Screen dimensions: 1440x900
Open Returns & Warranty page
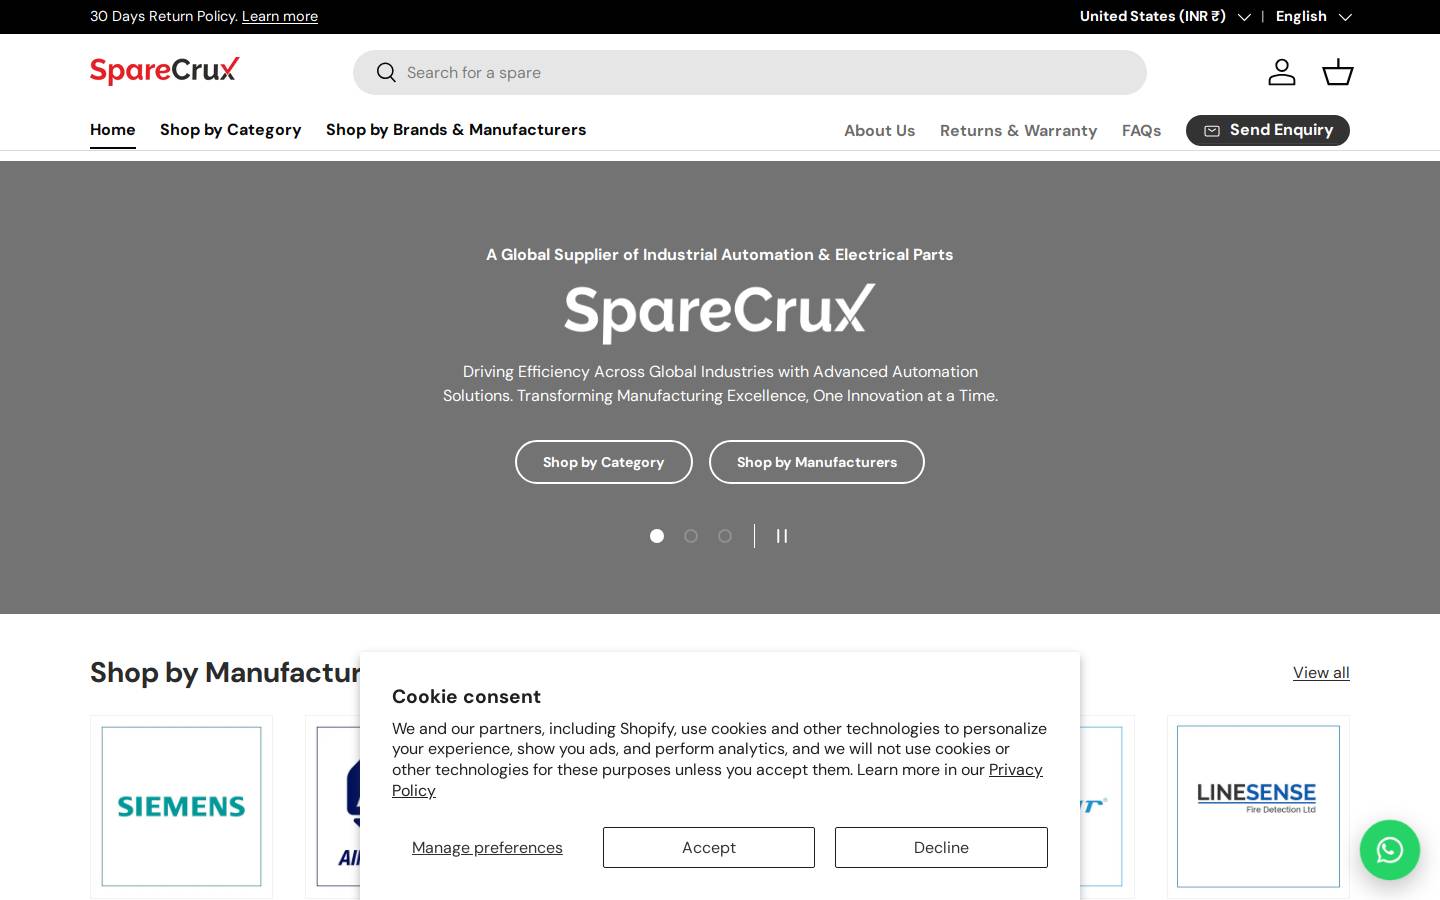click(1018, 131)
